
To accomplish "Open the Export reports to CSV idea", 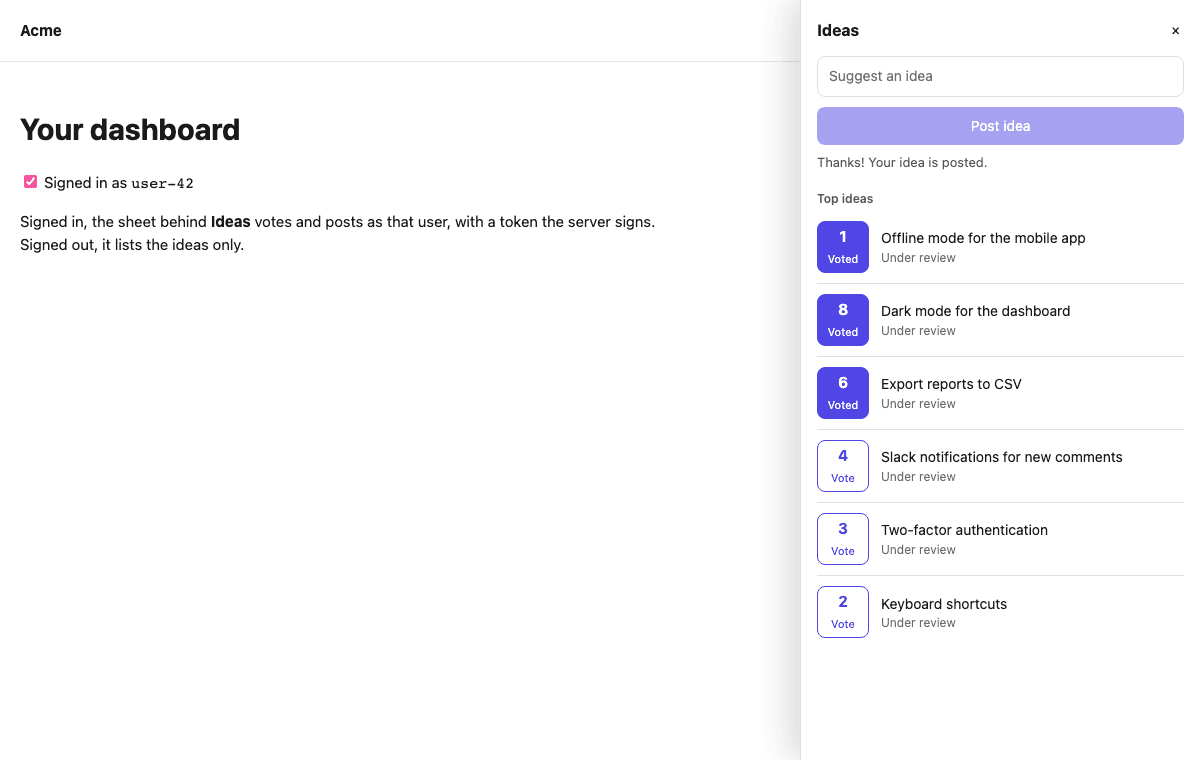I will point(951,384).
